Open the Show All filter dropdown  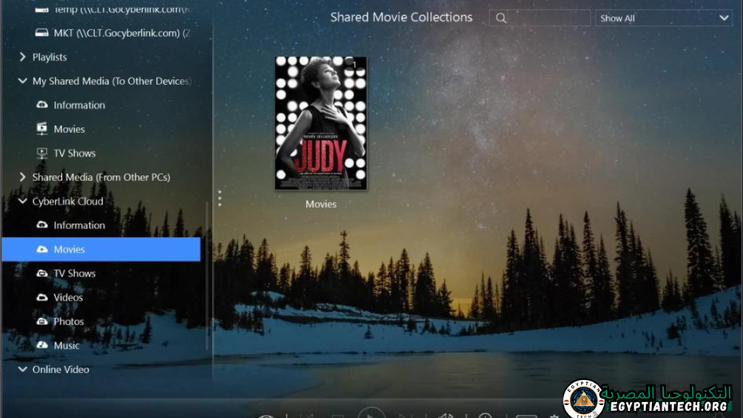663,18
